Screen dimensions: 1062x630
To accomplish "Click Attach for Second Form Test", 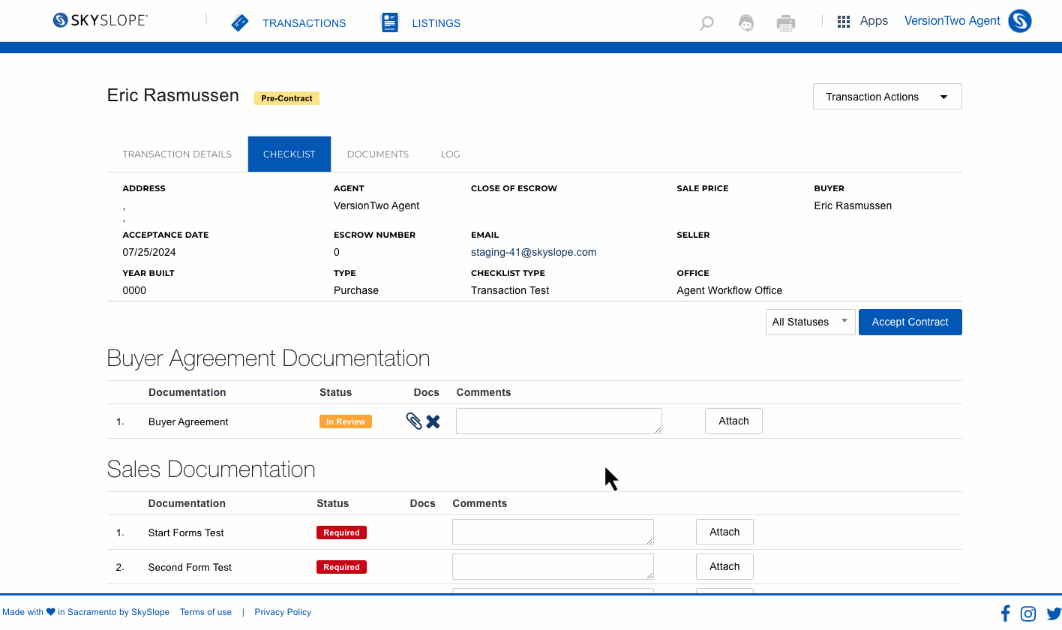I will [x=724, y=566].
